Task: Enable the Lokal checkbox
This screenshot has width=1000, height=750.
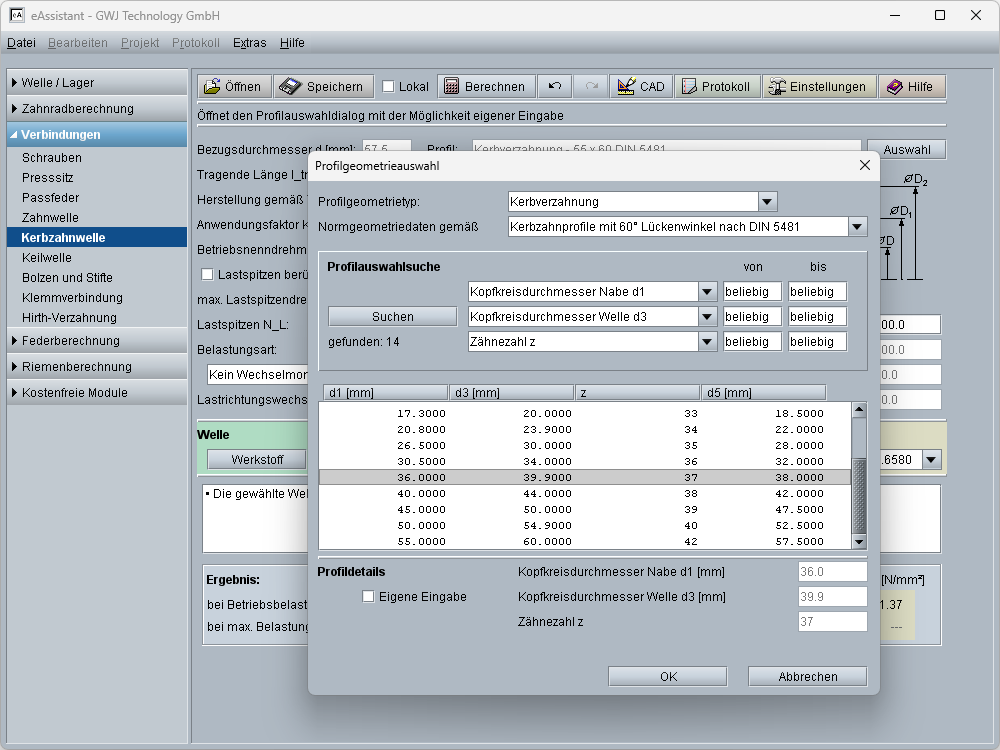Action: pos(389,87)
